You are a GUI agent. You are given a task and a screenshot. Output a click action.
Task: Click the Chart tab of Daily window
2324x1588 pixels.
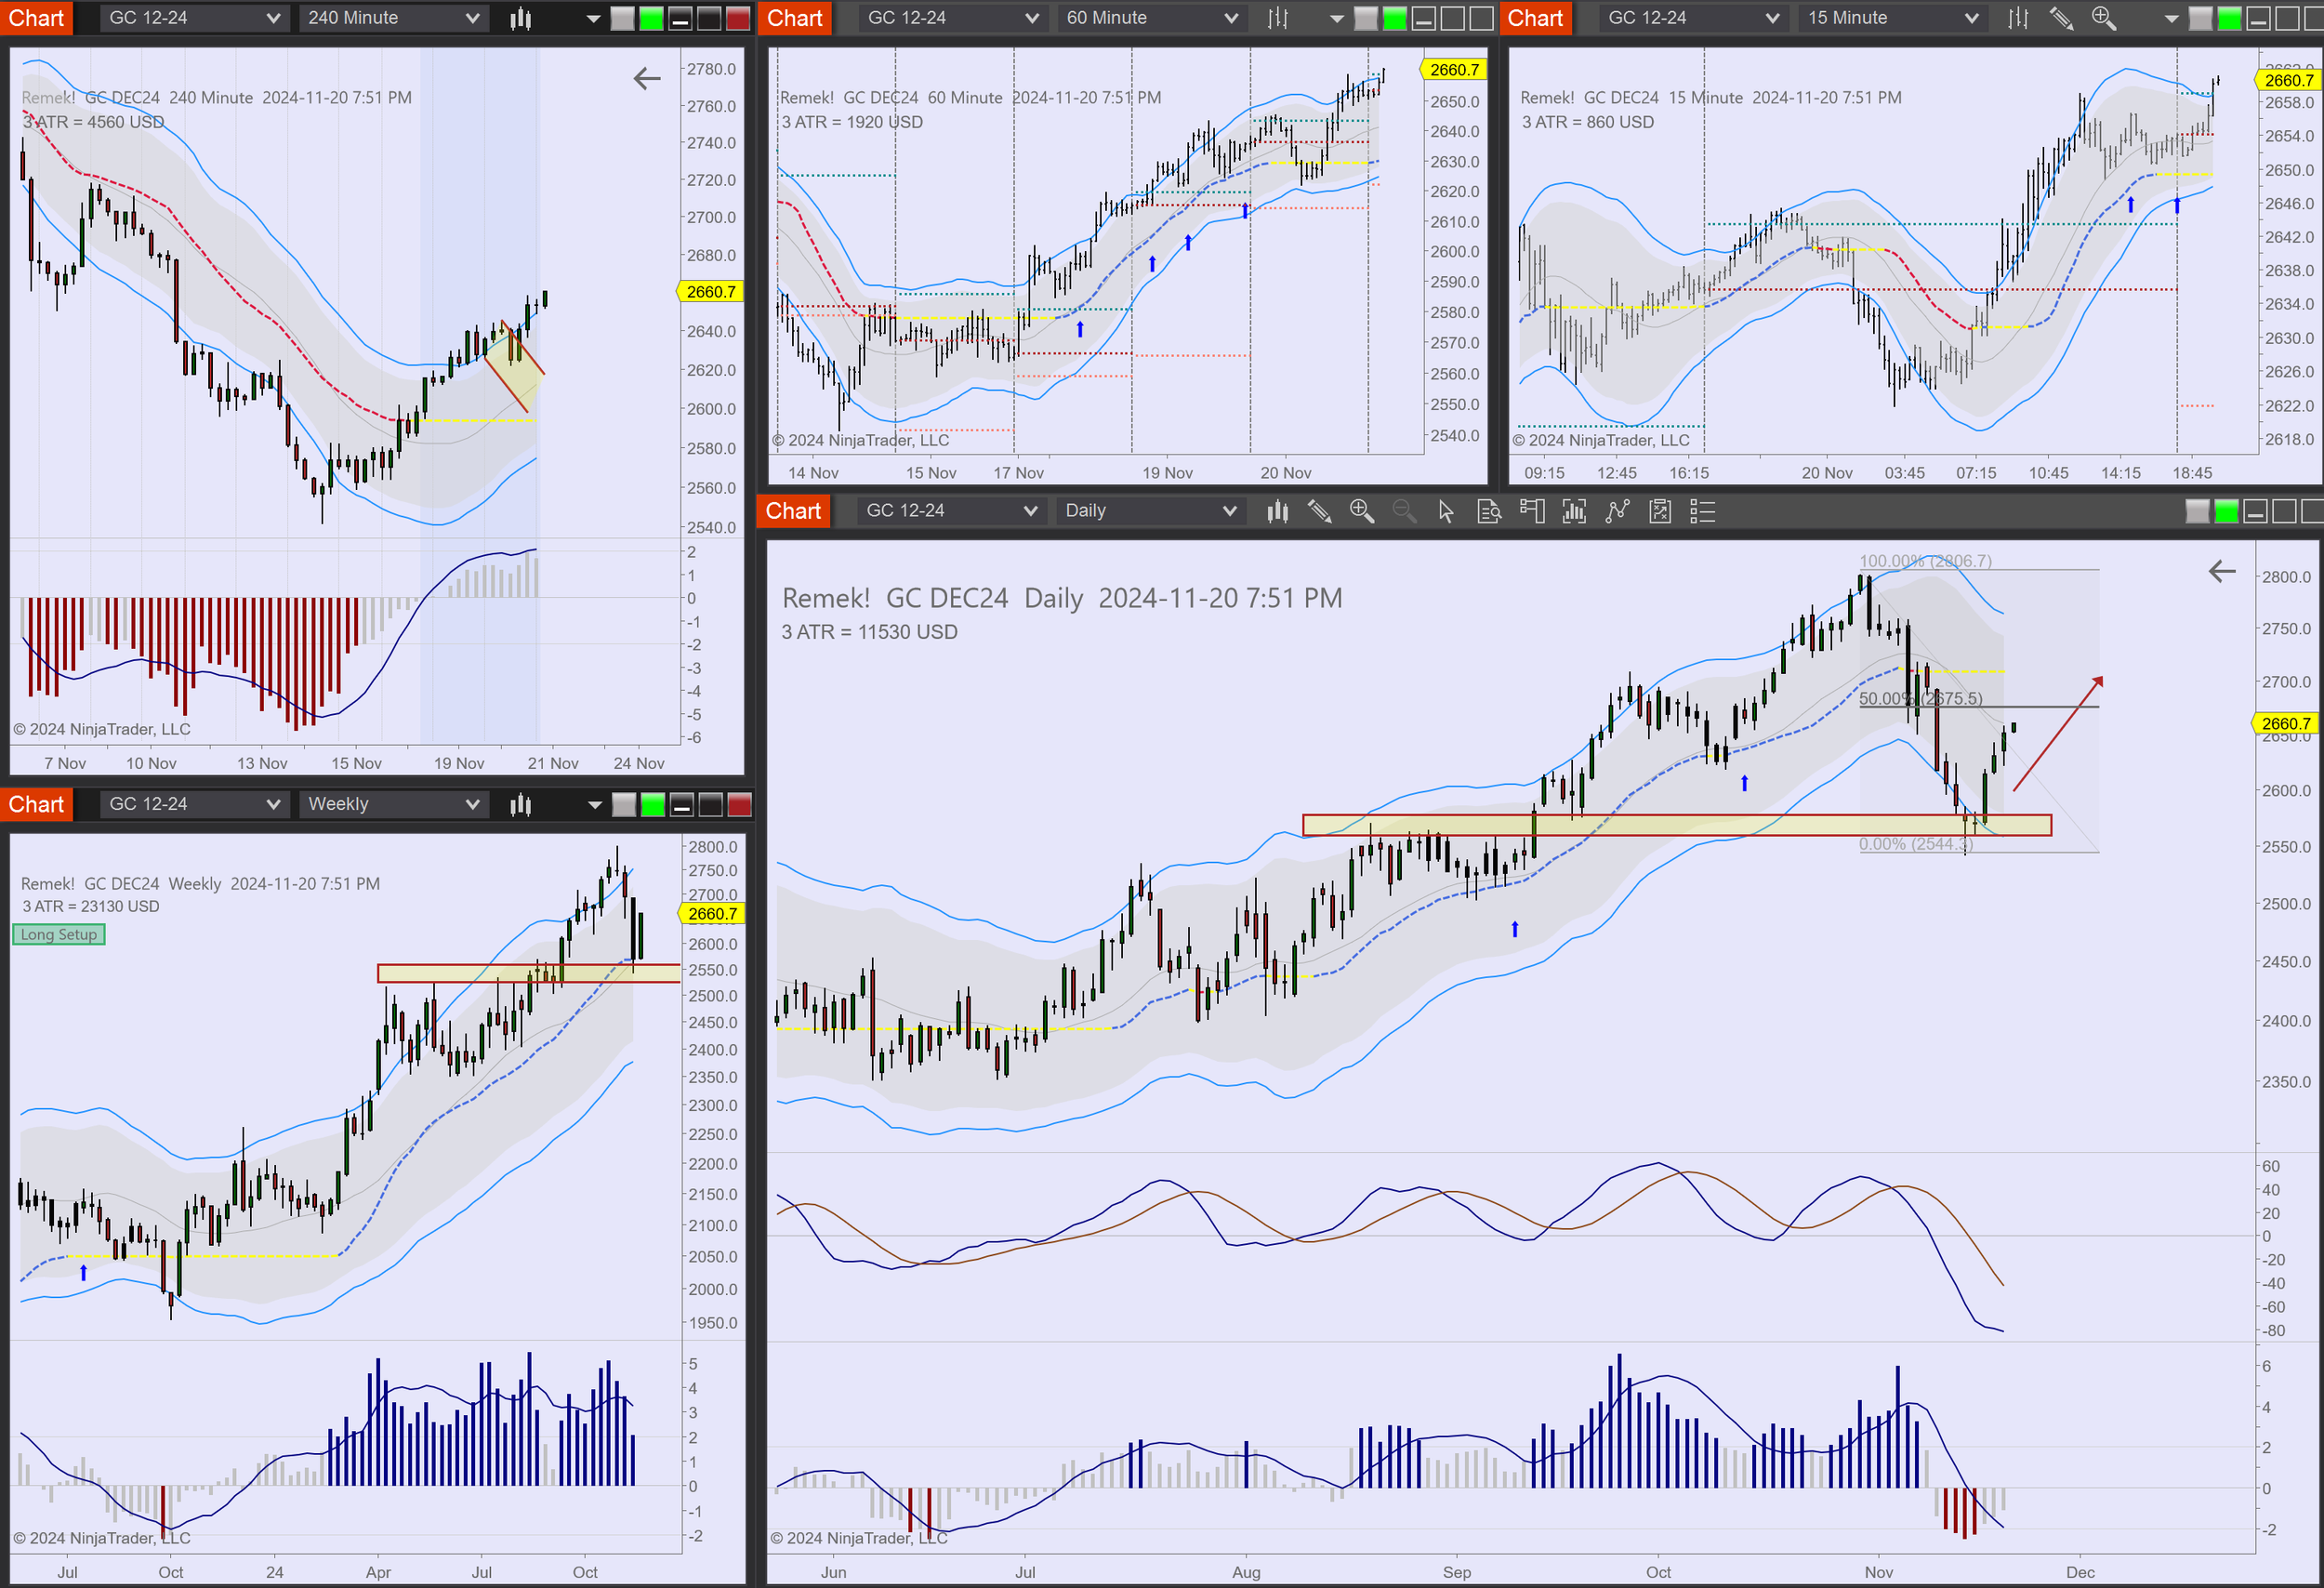click(793, 511)
